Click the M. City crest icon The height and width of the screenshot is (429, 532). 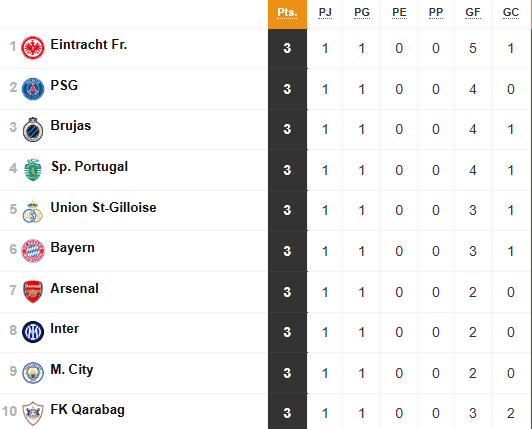[x=33, y=373]
